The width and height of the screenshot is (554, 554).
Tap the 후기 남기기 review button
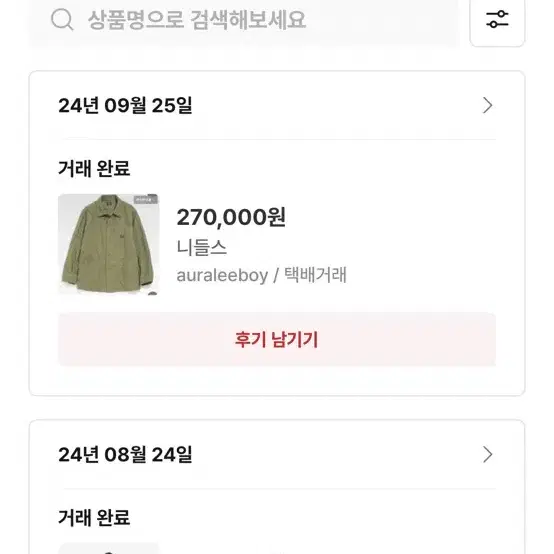click(x=277, y=339)
